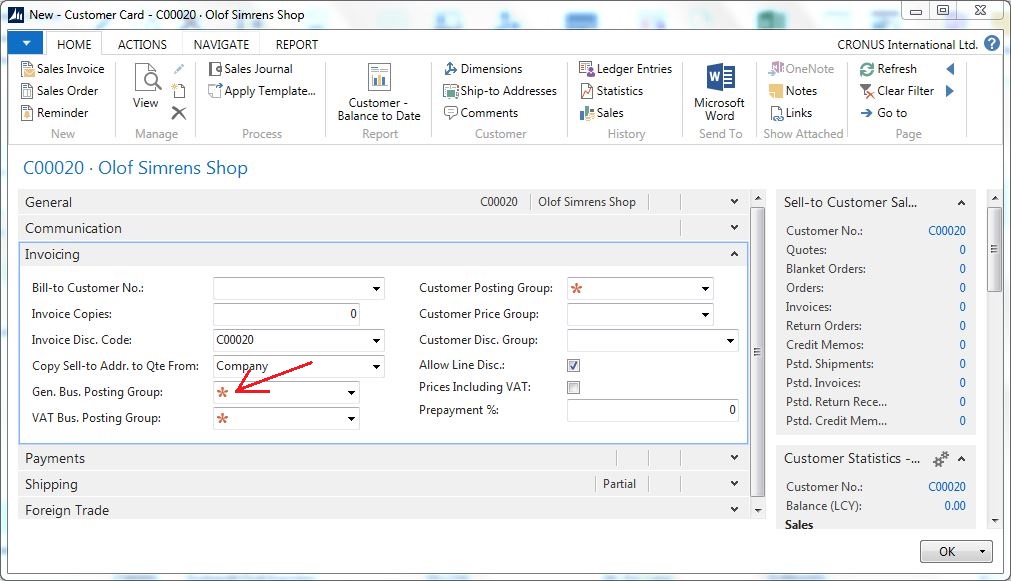Open Copy Sell-to Addr. to Qte From dropdown
Screen dimensions: 1011x581
tap(377, 366)
